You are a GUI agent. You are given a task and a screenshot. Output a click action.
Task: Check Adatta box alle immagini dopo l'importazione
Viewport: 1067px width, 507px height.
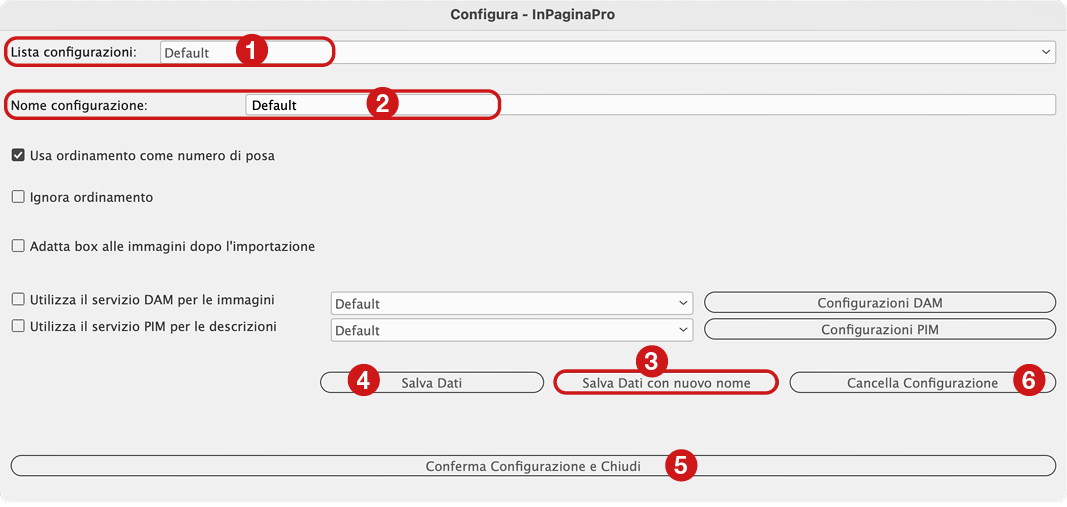pyautogui.click(x=18, y=246)
